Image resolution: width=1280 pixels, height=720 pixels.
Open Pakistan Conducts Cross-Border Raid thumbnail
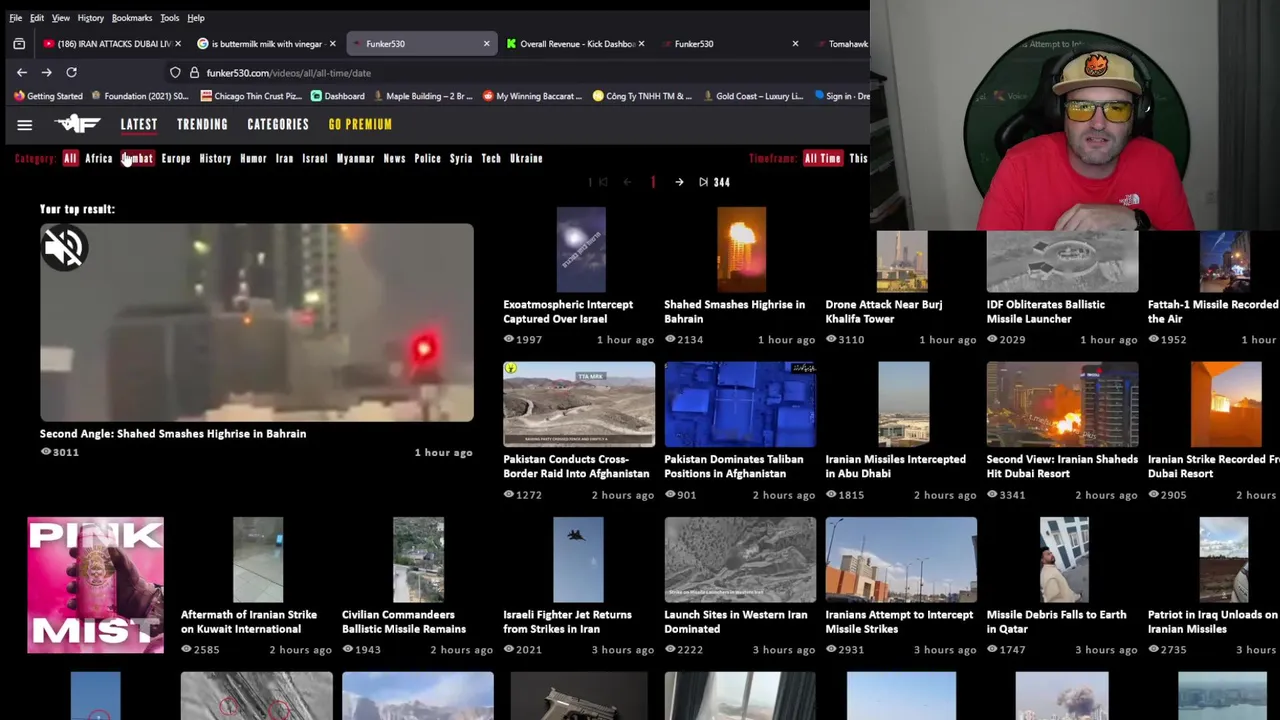coord(579,404)
